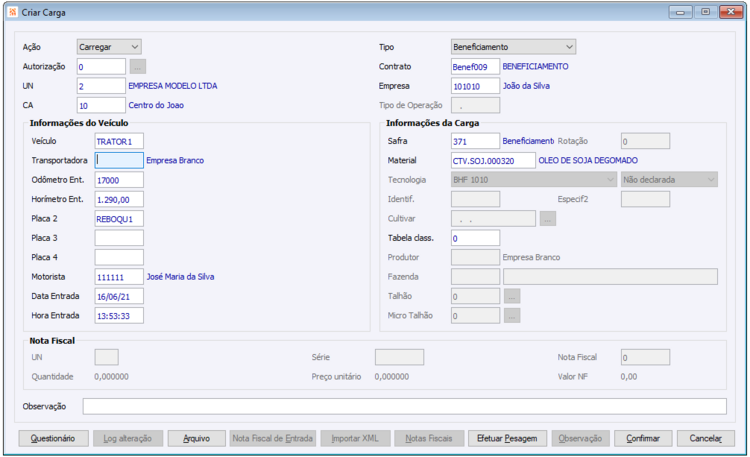The width and height of the screenshot is (750, 457).
Task: Click the ellipsis button beside Talhão
Action: [x=512, y=296]
